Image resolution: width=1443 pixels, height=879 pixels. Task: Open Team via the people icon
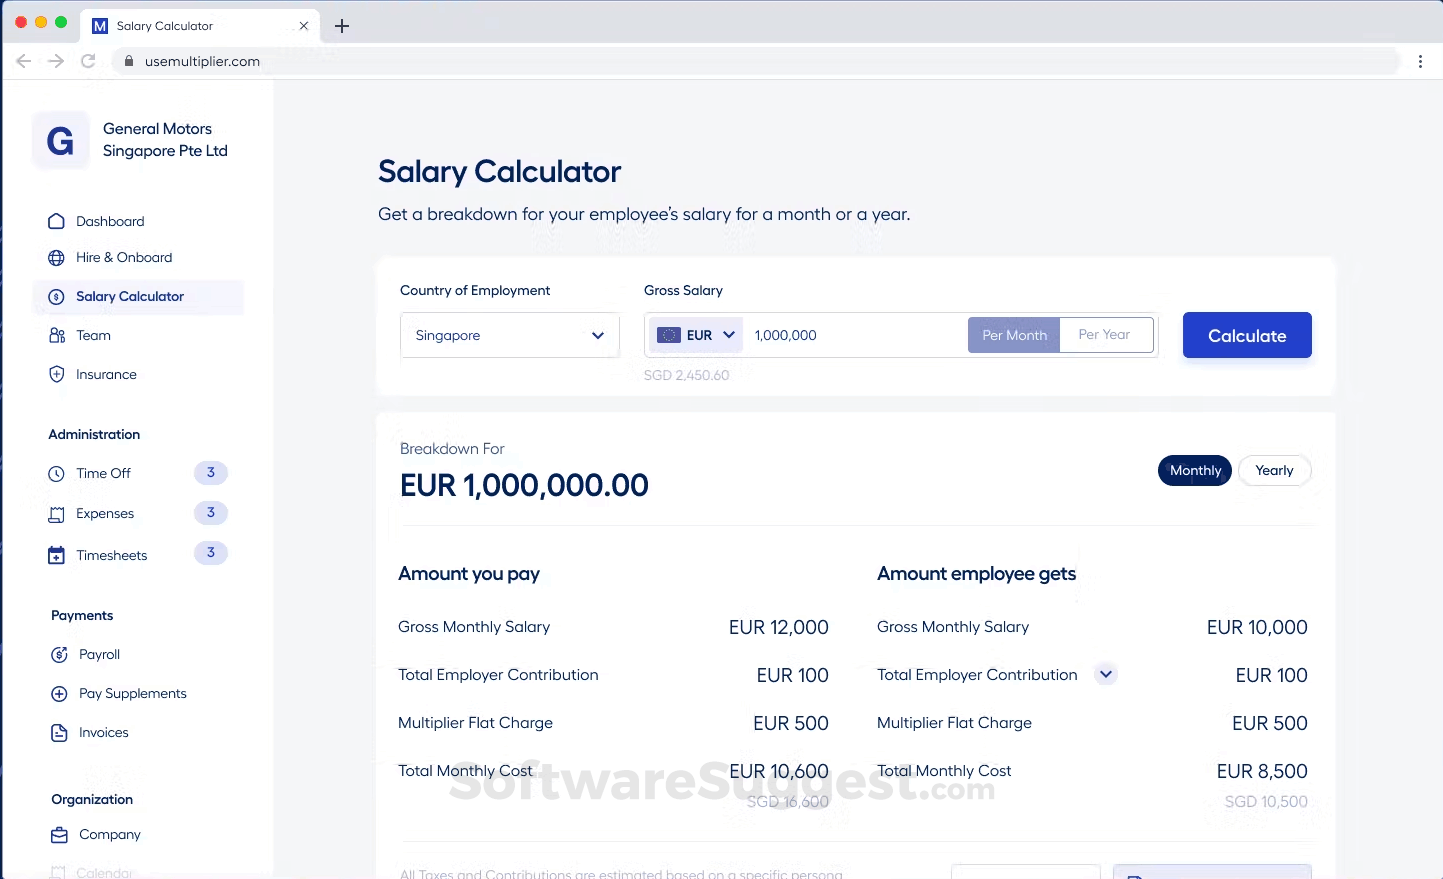pyautogui.click(x=57, y=335)
